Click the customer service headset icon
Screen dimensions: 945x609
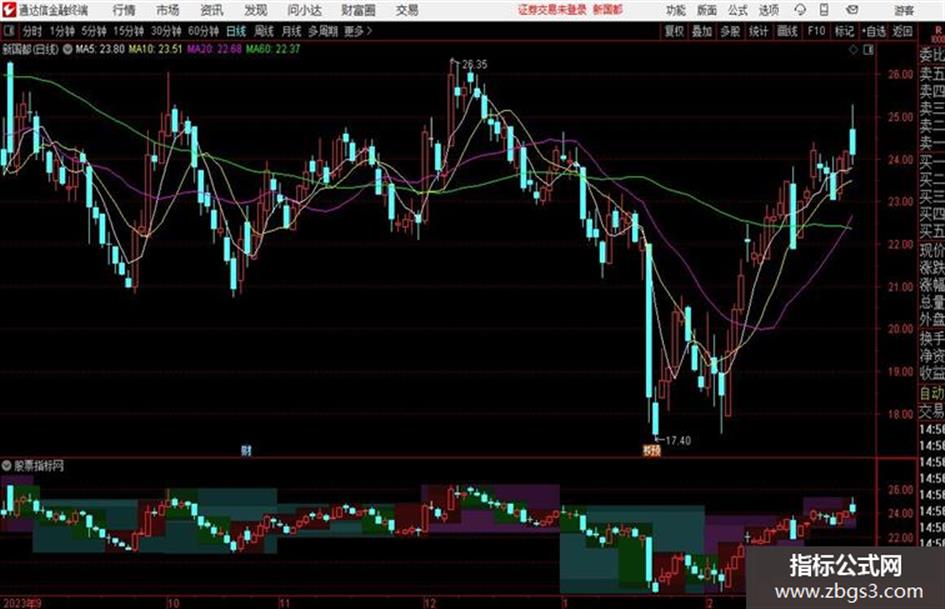[800, 10]
